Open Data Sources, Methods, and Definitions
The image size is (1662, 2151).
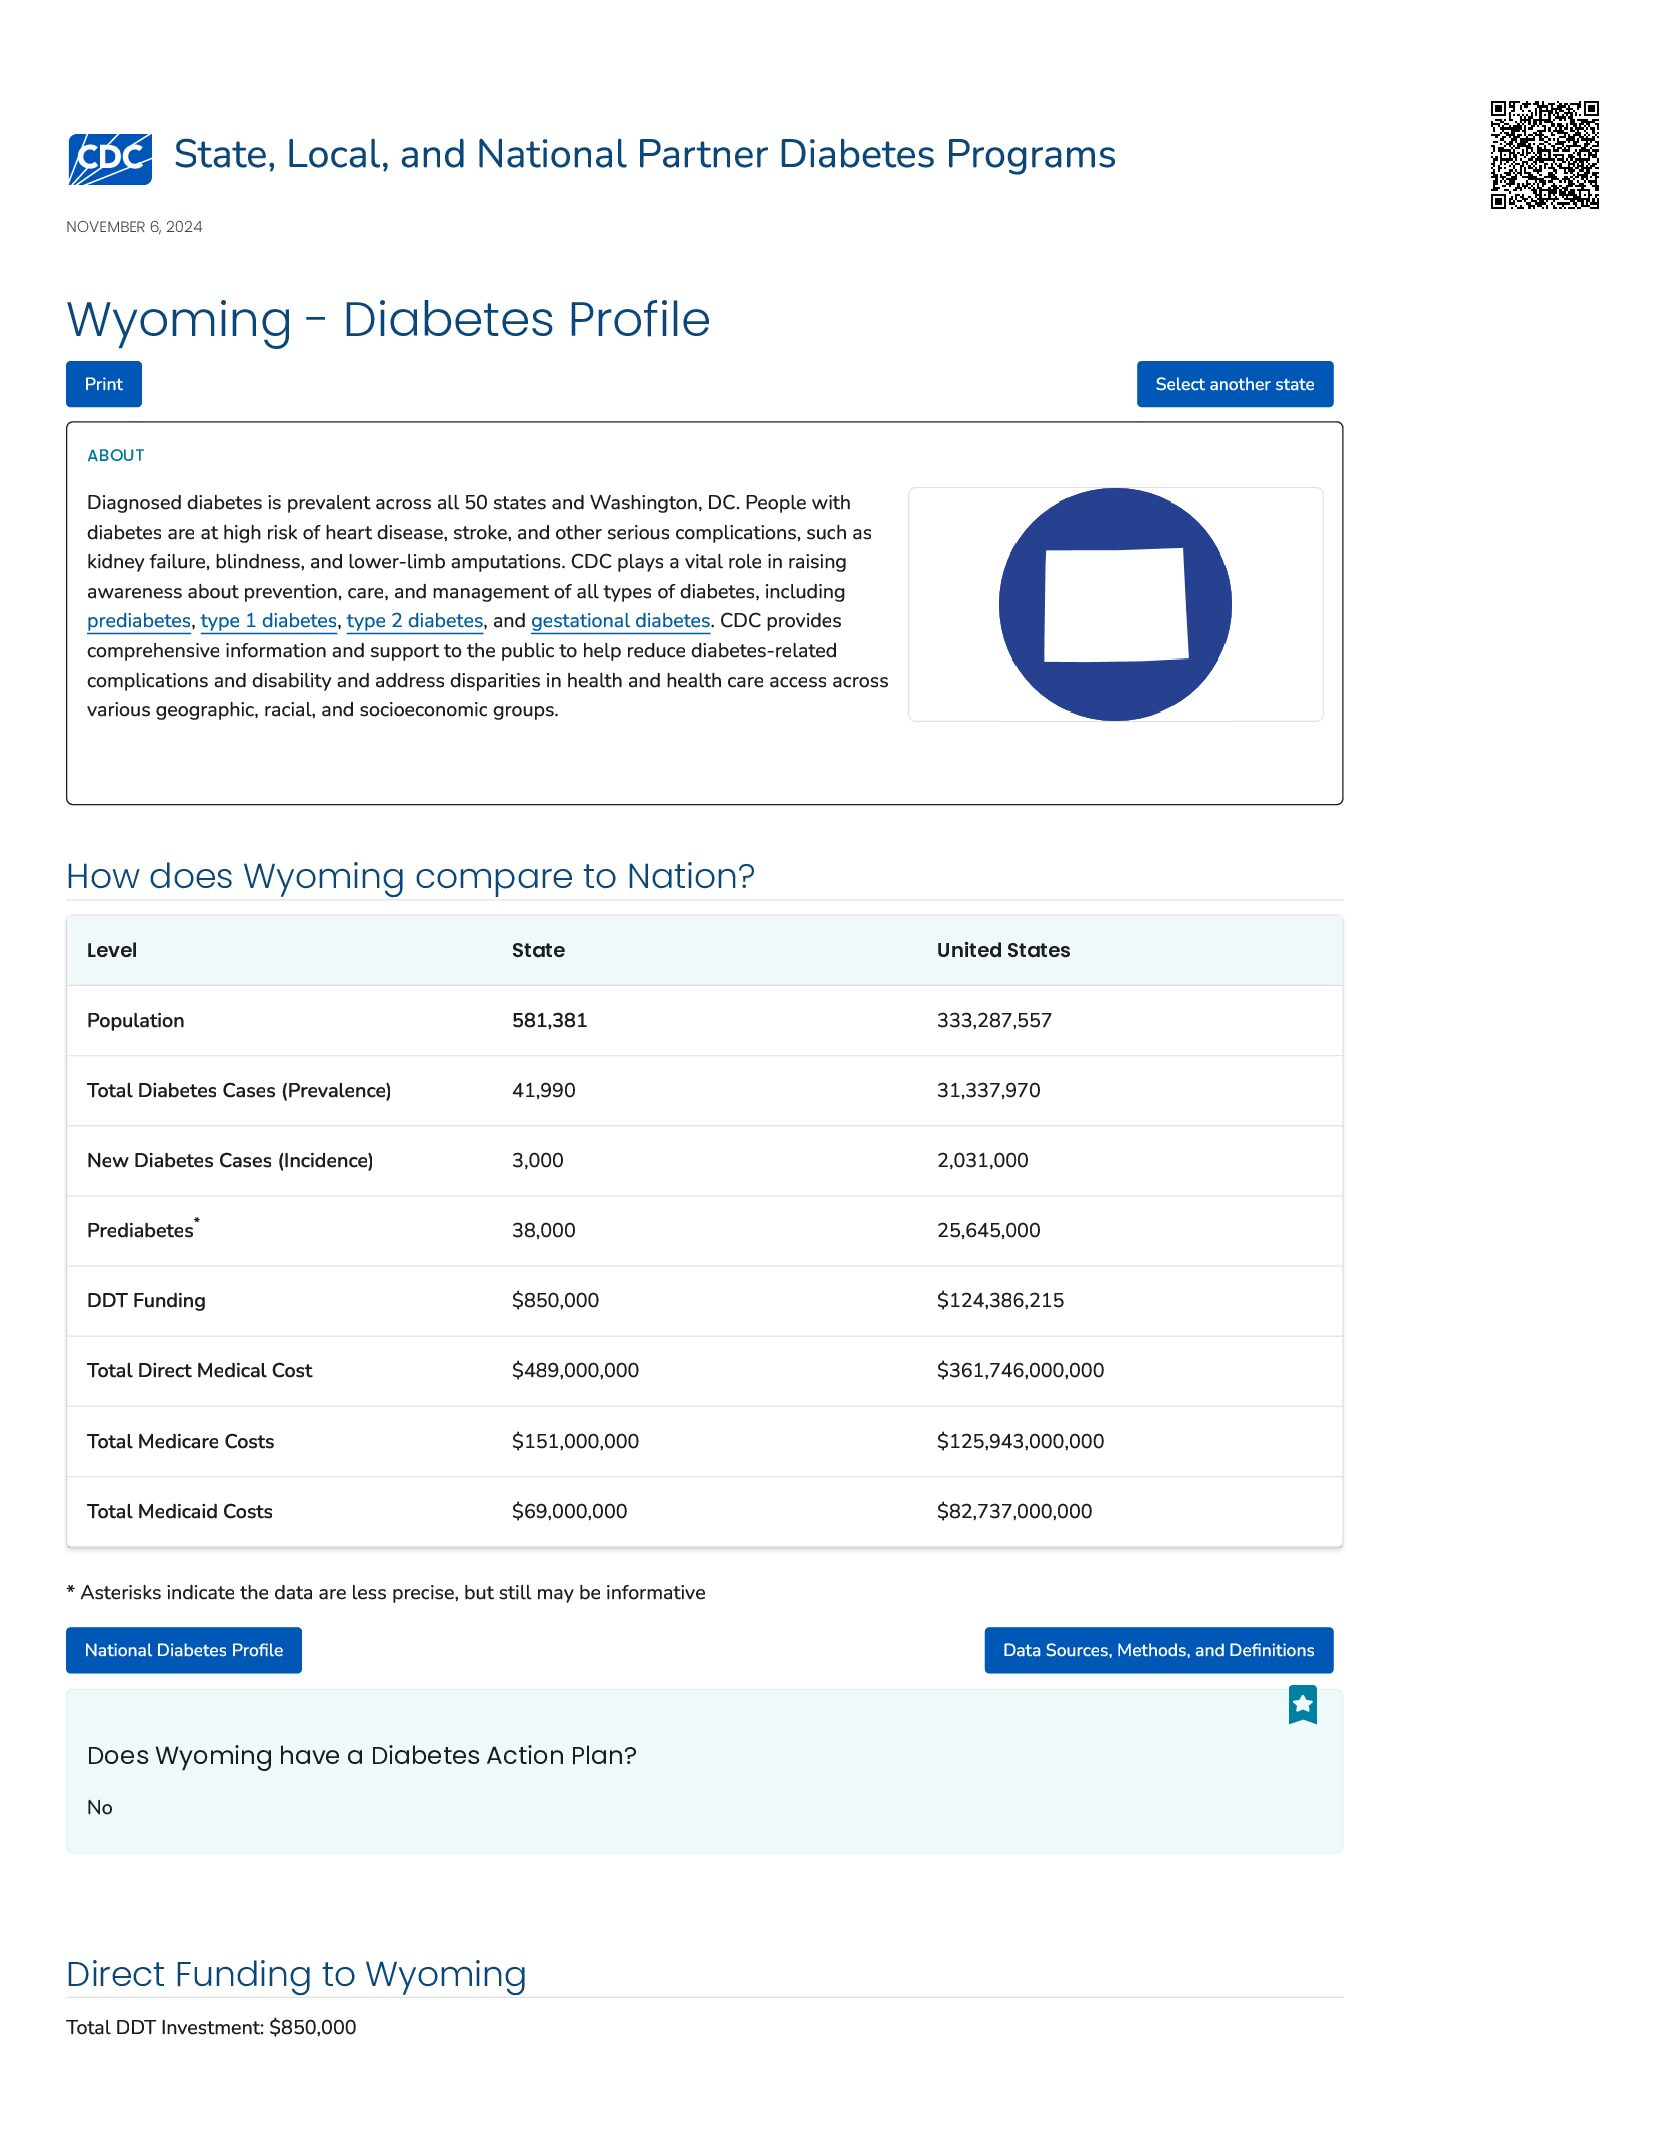click(1158, 1650)
